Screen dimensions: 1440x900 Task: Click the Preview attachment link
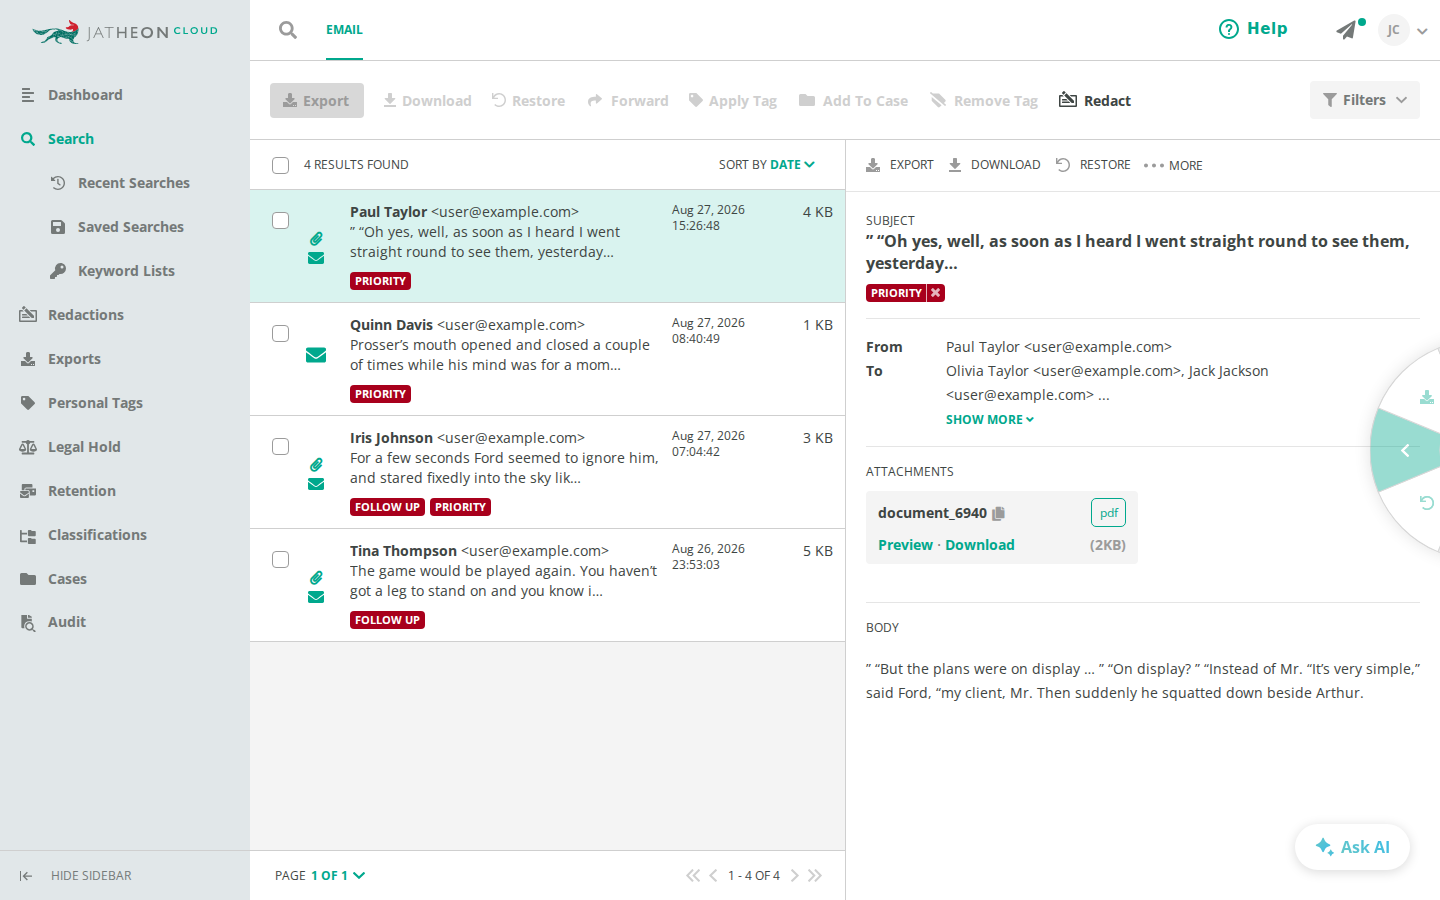click(905, 545)
